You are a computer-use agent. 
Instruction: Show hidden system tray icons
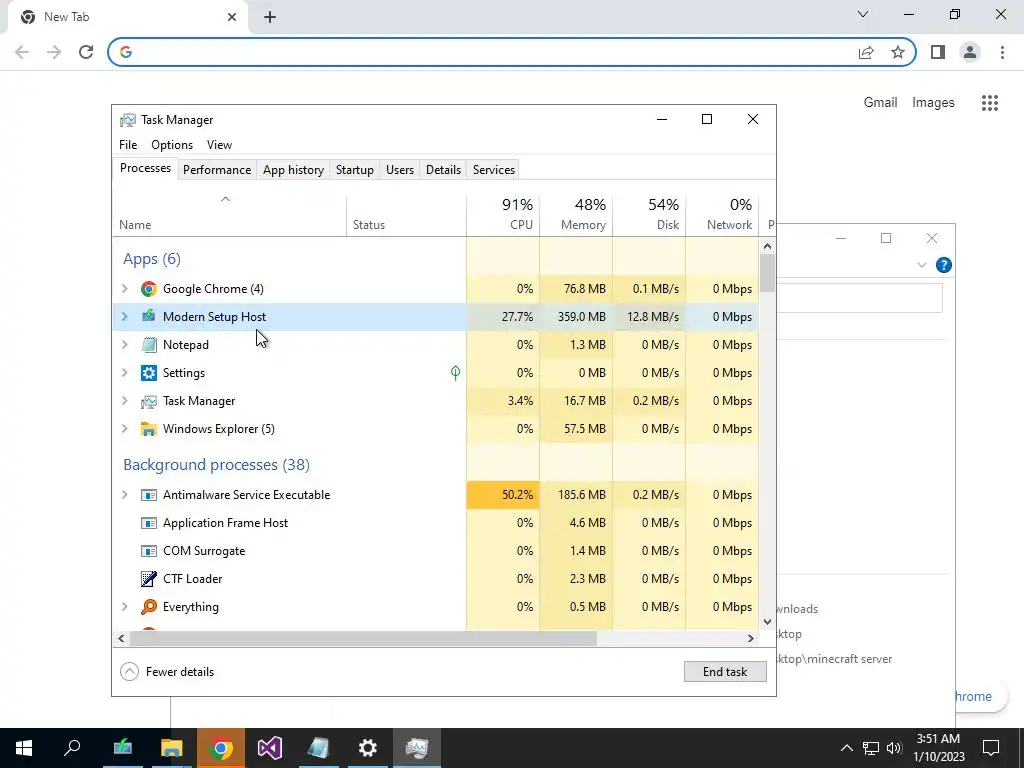(x=846, y=748)
